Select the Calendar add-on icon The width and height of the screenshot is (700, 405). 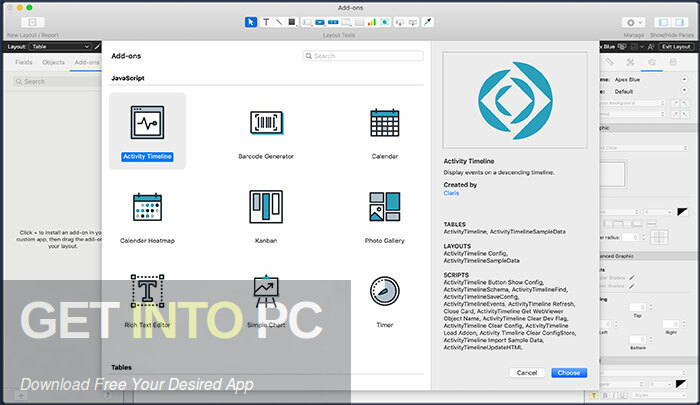point(384,123)
